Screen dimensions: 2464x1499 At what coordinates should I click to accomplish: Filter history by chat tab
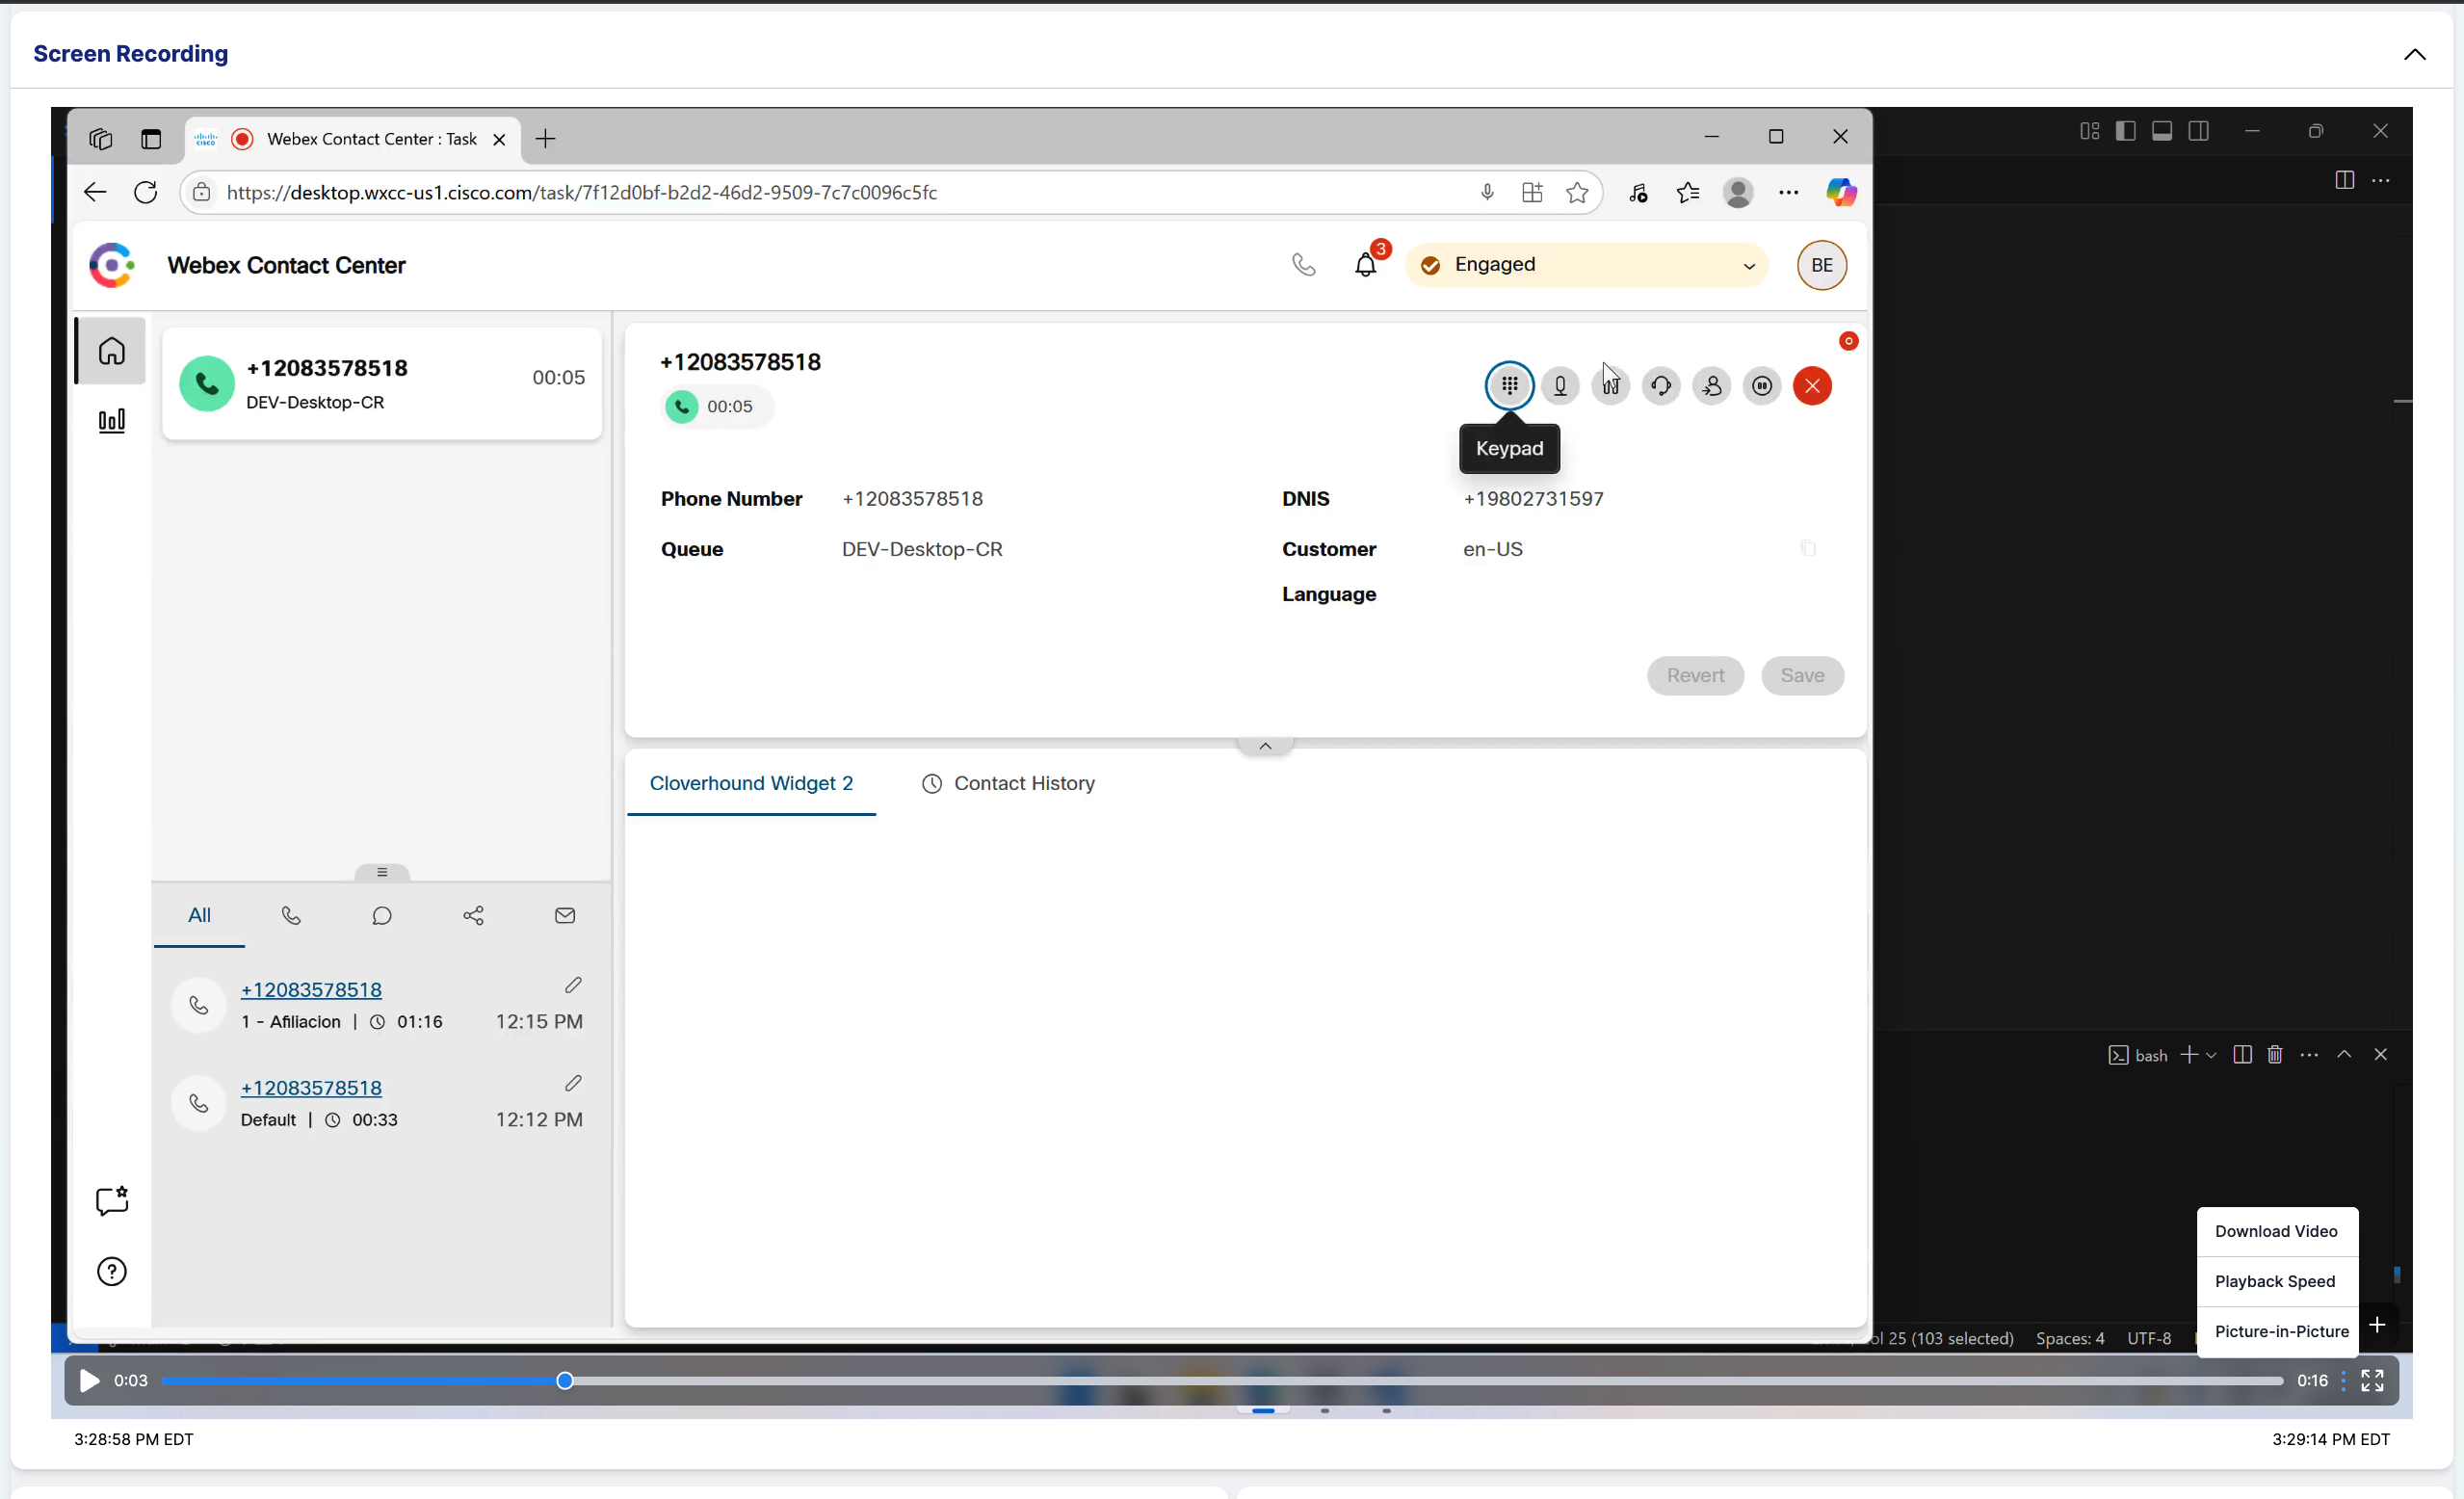coord(382,915)
